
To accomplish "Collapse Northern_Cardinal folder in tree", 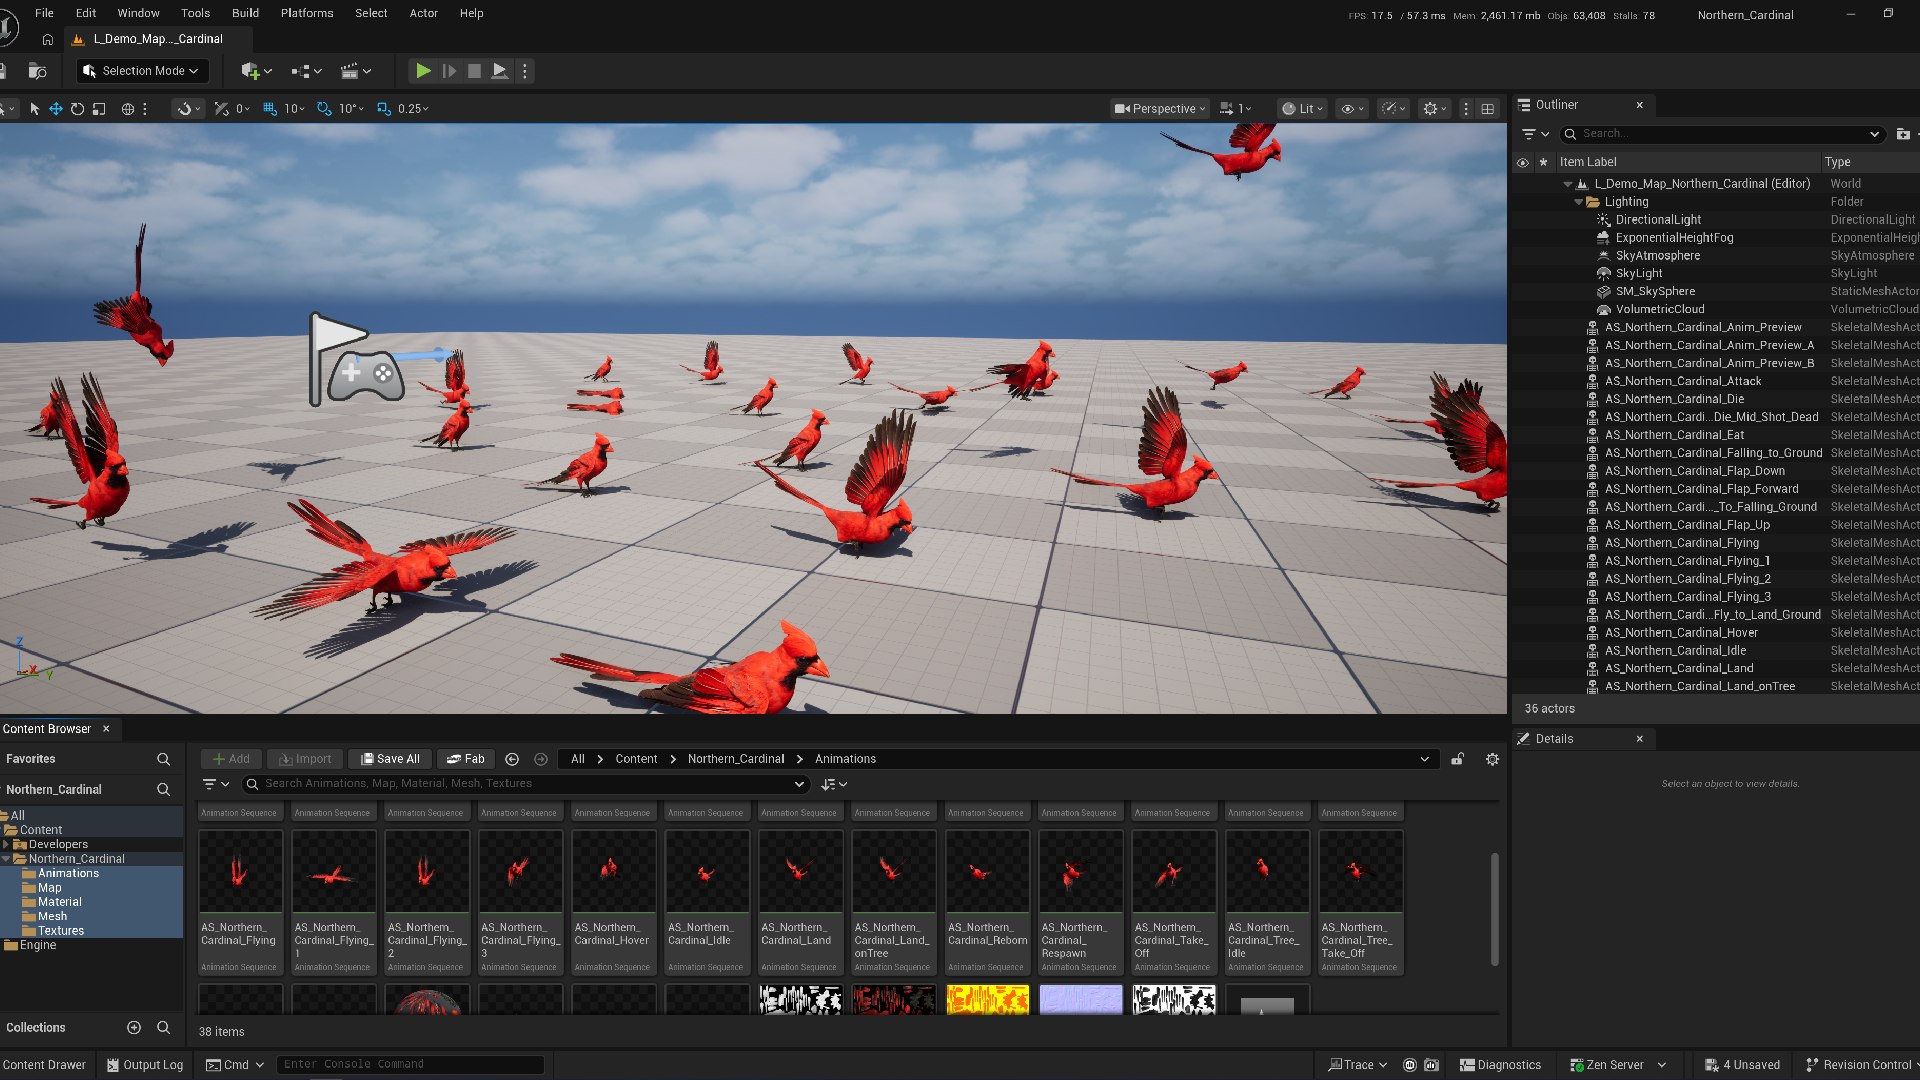I will pyautogui.click(x=6, y=859).
